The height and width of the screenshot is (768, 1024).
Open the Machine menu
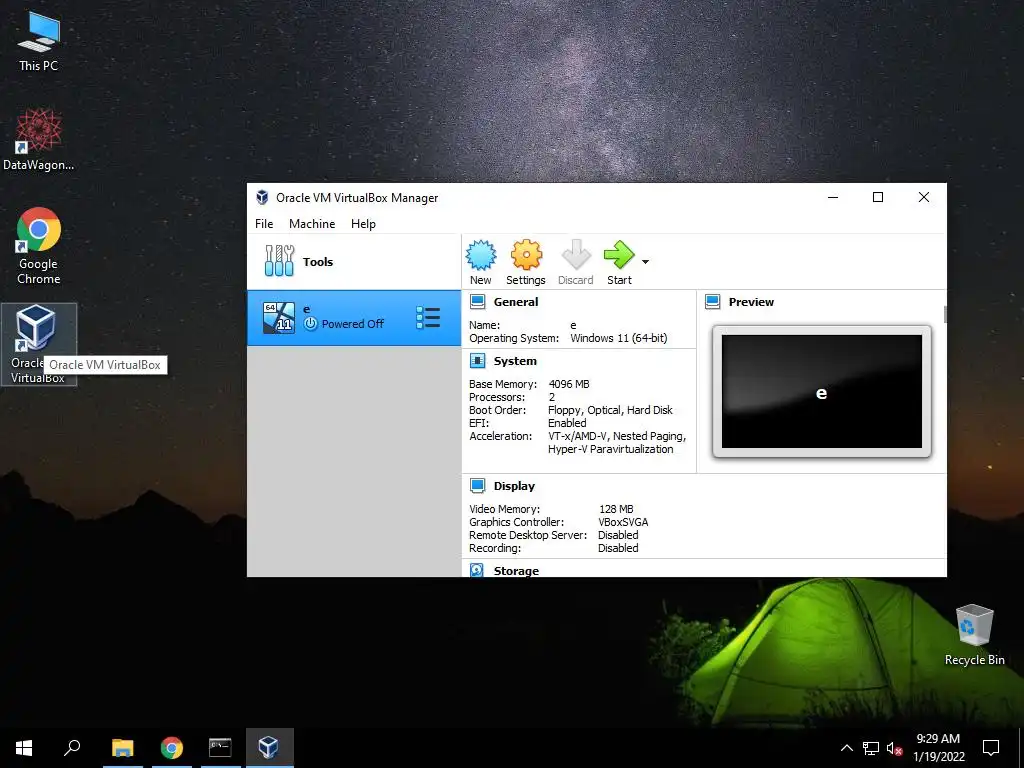click(312, 223)
